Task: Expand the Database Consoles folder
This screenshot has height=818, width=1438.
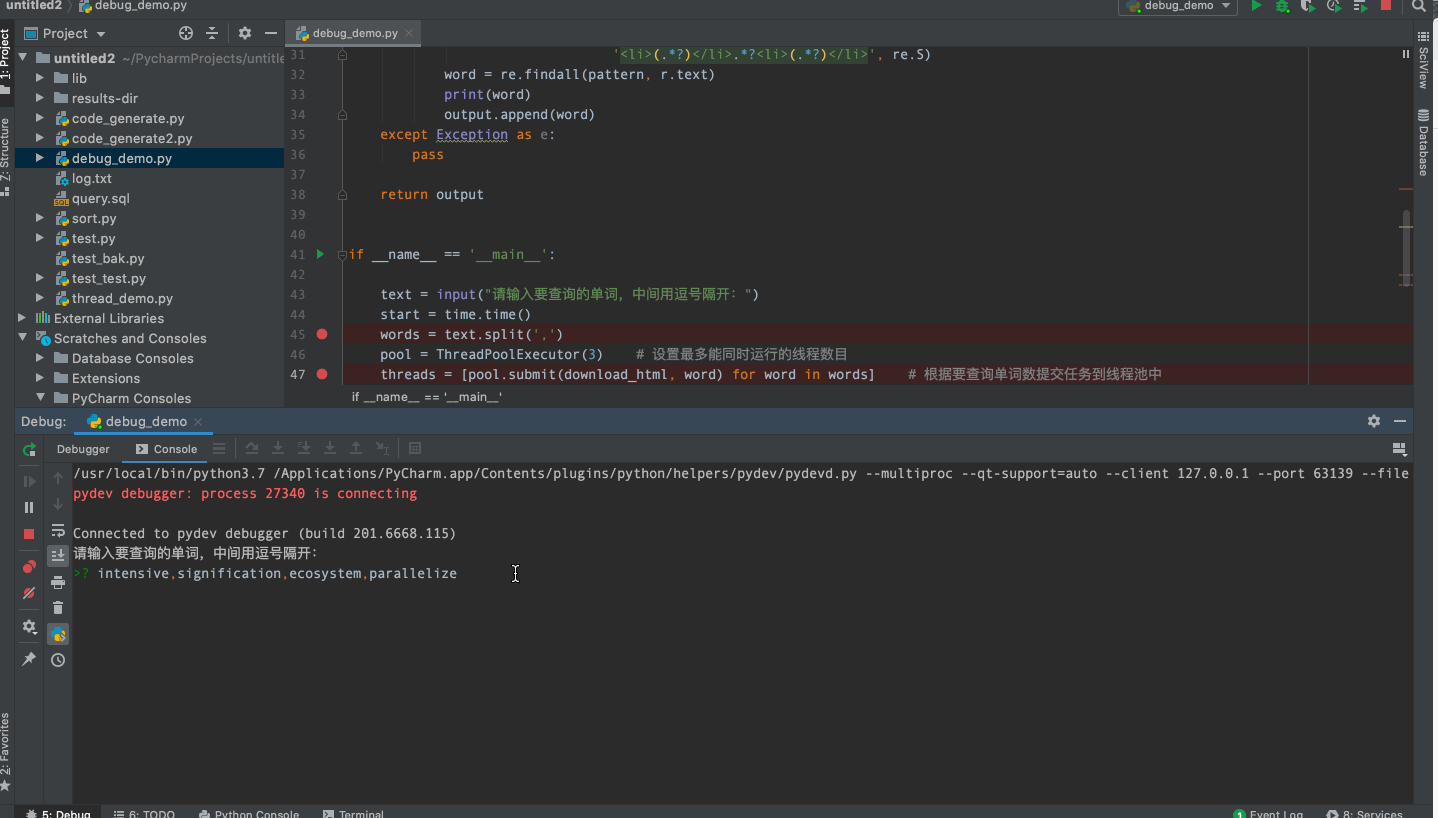Action: pos(40,358)
